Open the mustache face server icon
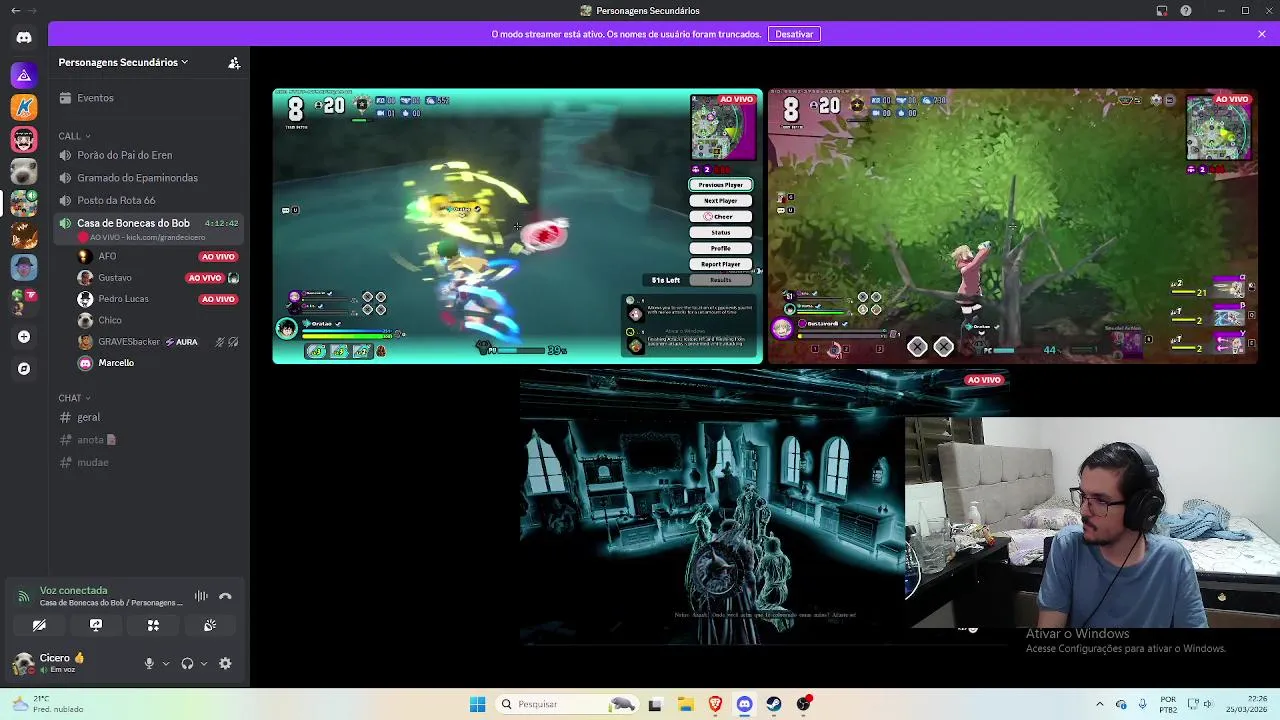The image size is (1280, 720). (x=24, y=139)
